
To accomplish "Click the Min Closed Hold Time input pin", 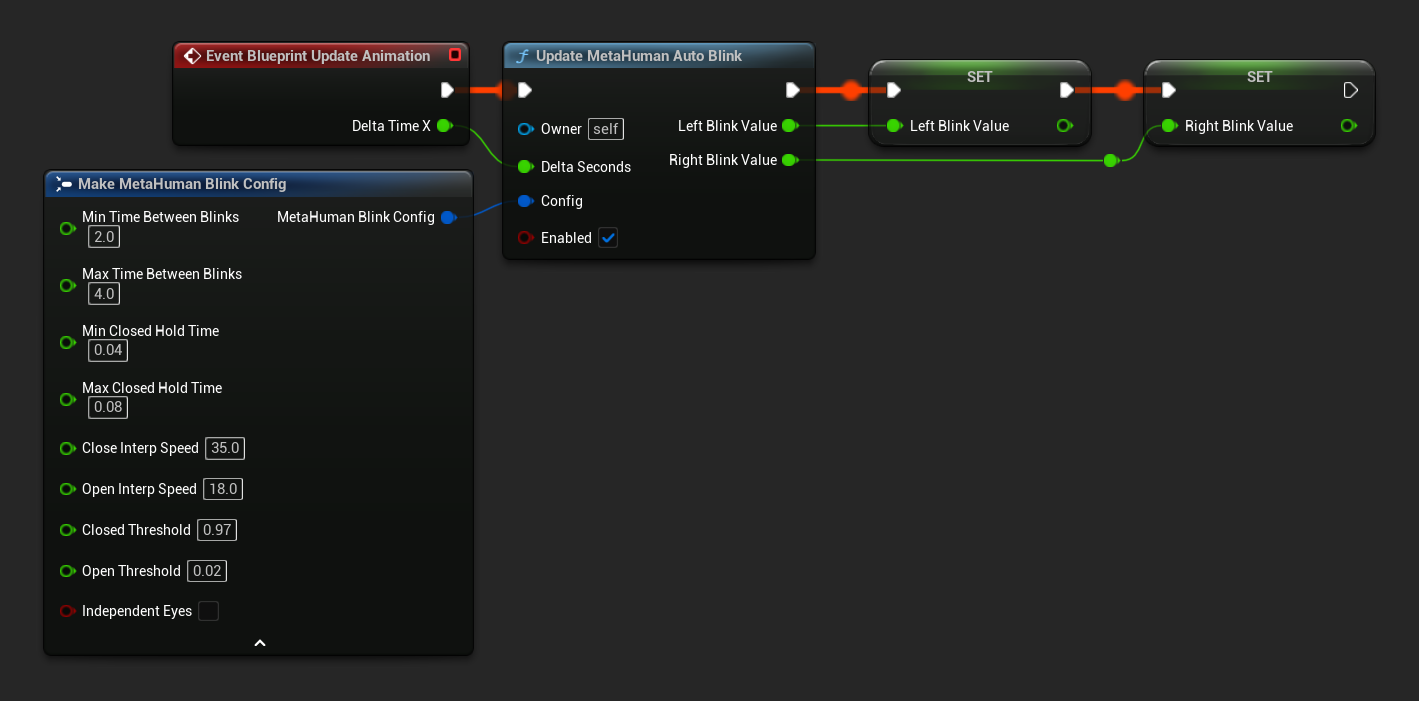I will (67, 343).
